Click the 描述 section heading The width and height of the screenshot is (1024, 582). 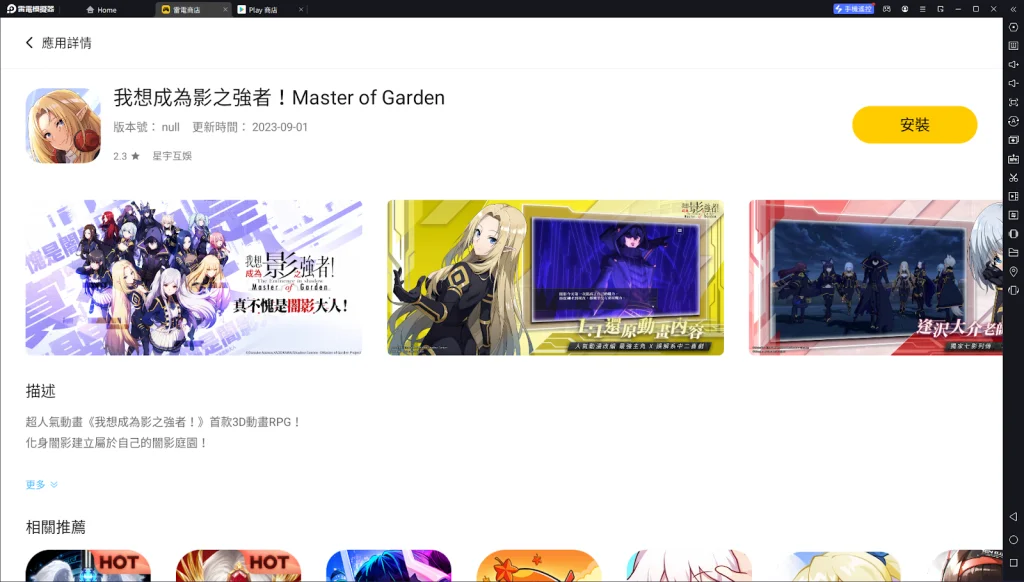coord(40,391)
